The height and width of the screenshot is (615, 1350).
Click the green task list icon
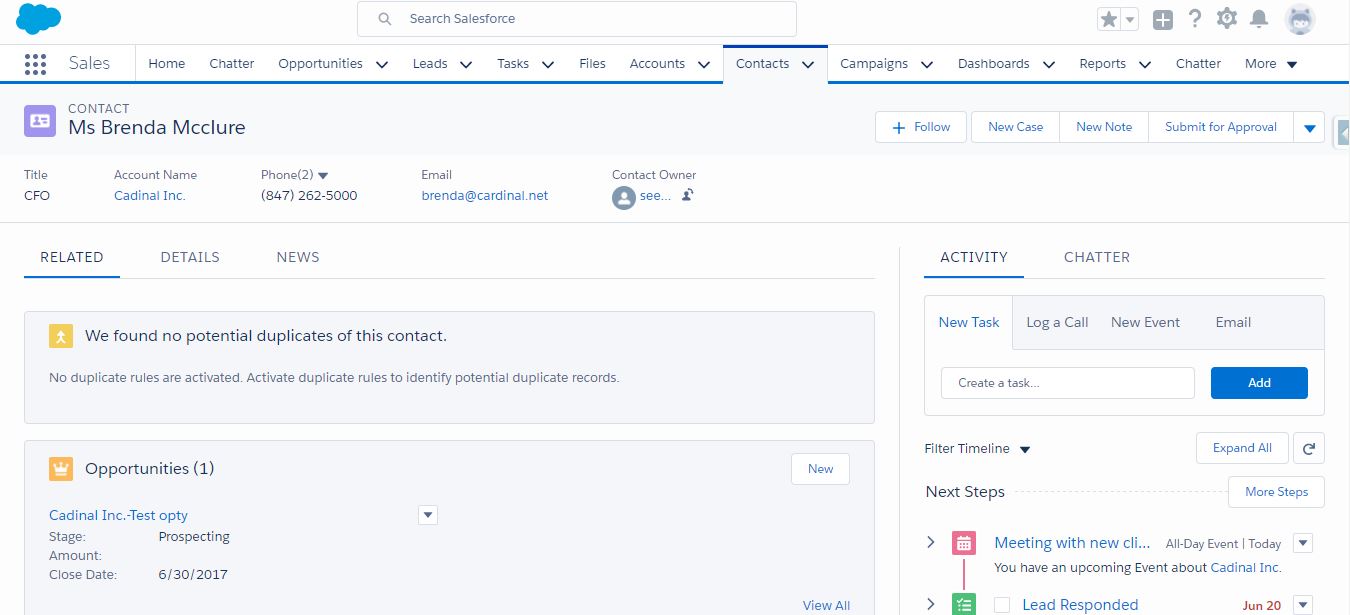tap(964, 604)
